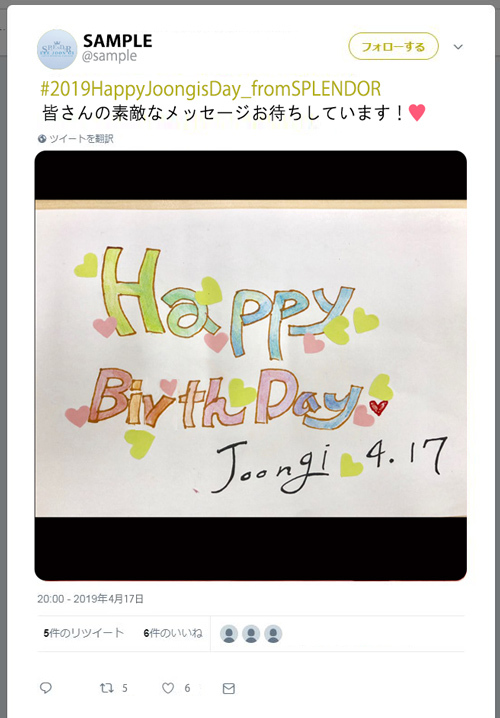This screenshot has width=500, height=718.
Task: Click the envelope direct message icon
Action: pos(228,688)
